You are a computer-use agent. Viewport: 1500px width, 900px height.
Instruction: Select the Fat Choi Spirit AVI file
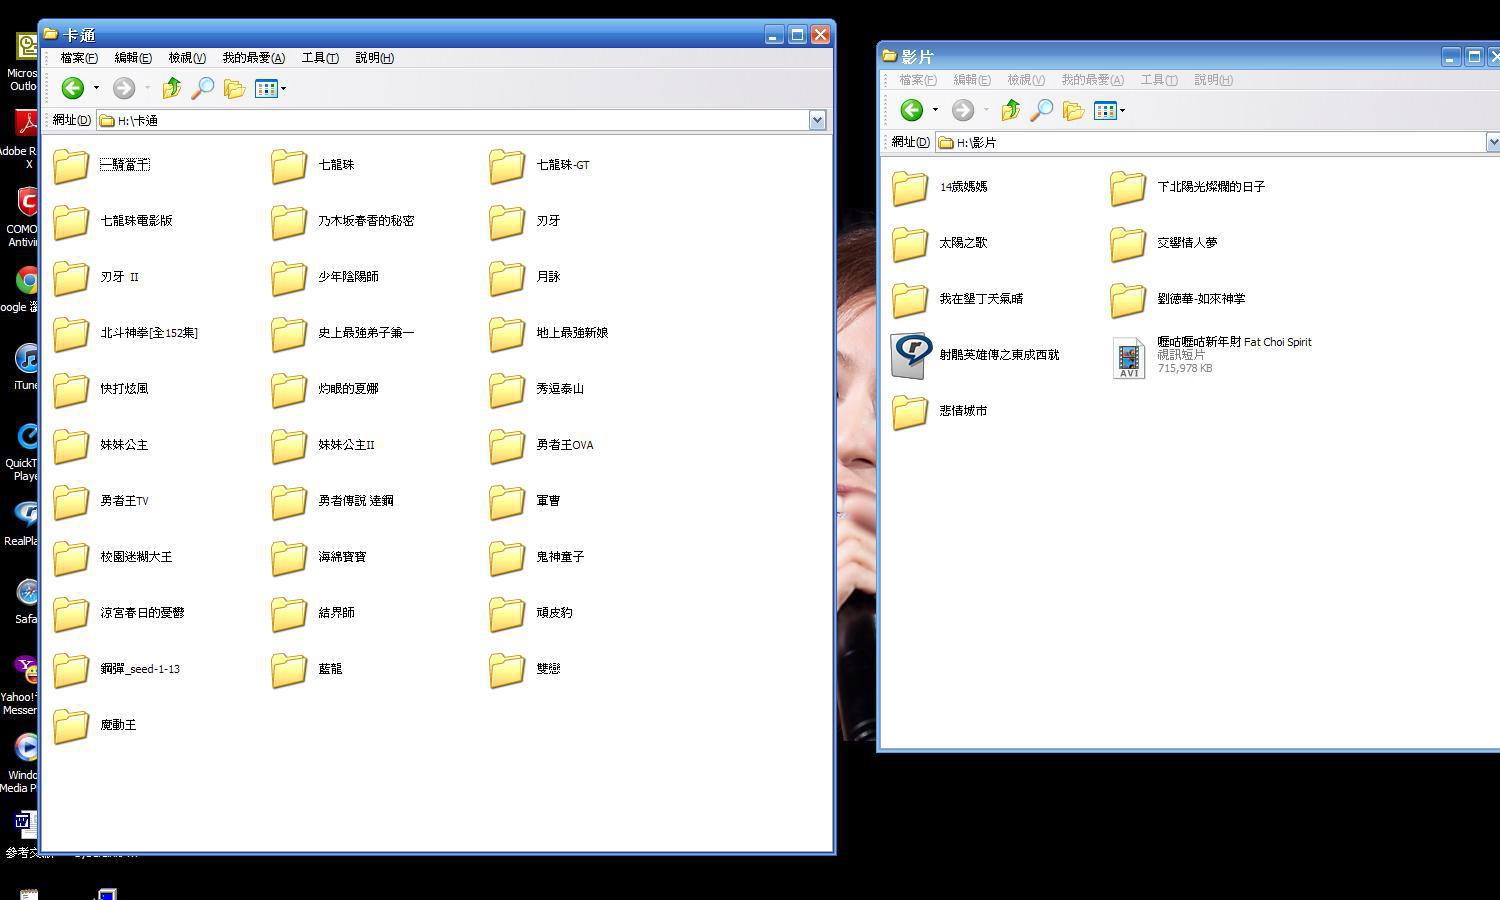1128,356
